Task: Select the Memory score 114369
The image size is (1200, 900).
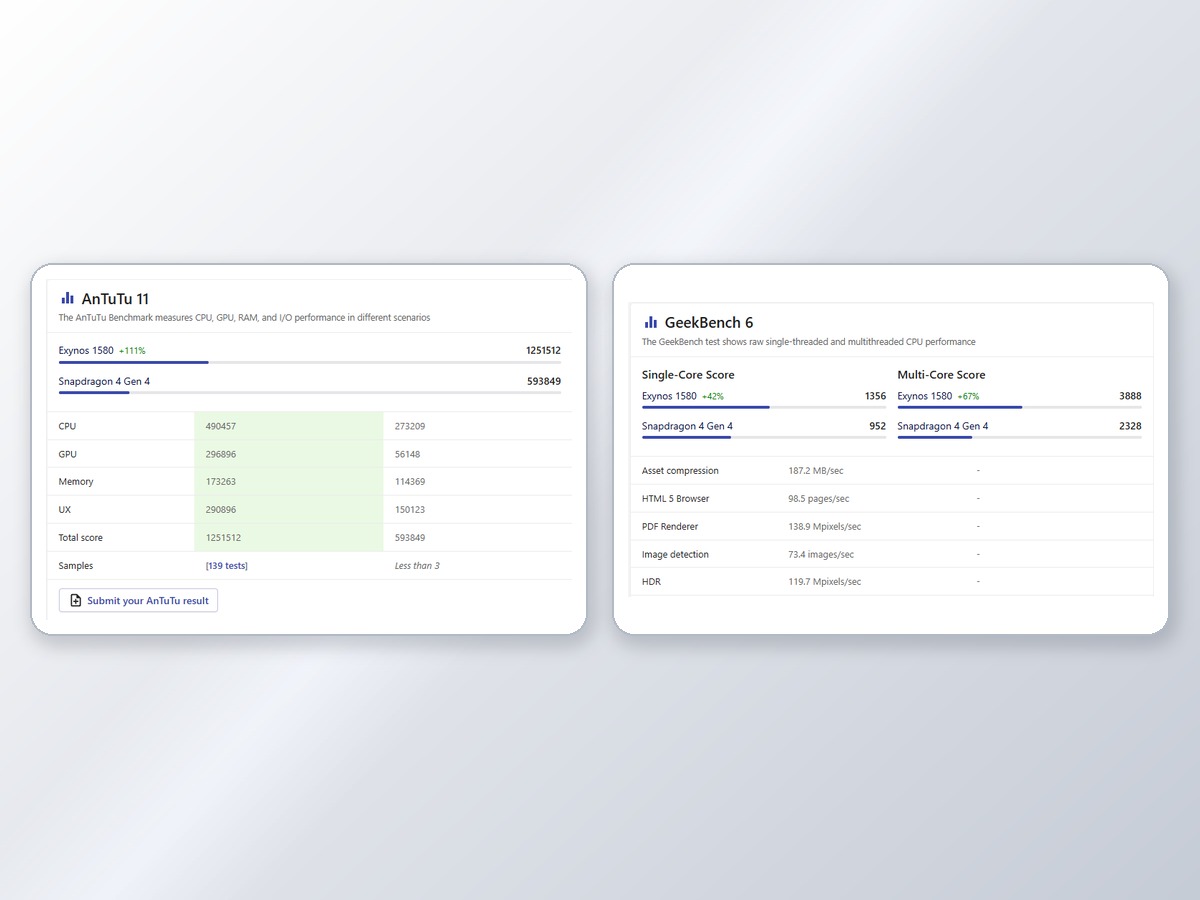Action: coord(410,482)
